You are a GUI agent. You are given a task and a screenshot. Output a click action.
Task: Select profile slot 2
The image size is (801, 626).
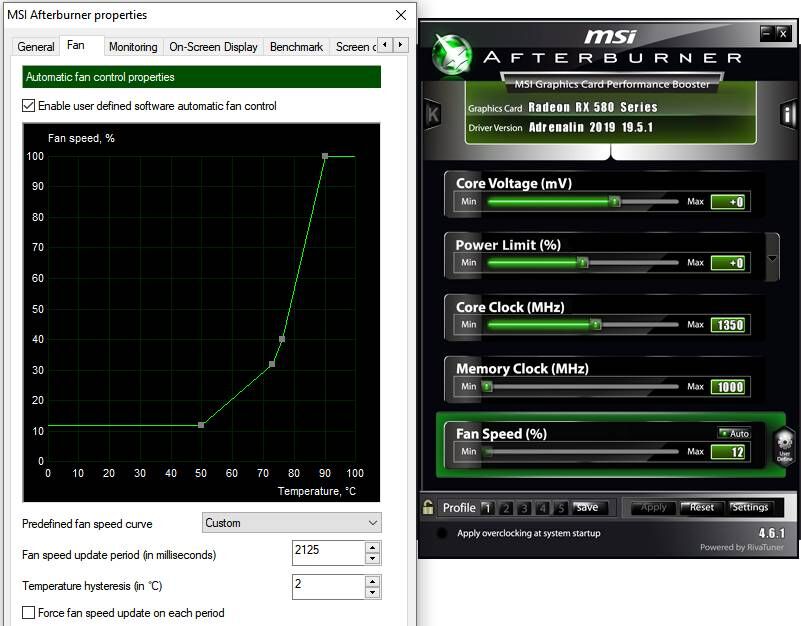tap(506, 508)
